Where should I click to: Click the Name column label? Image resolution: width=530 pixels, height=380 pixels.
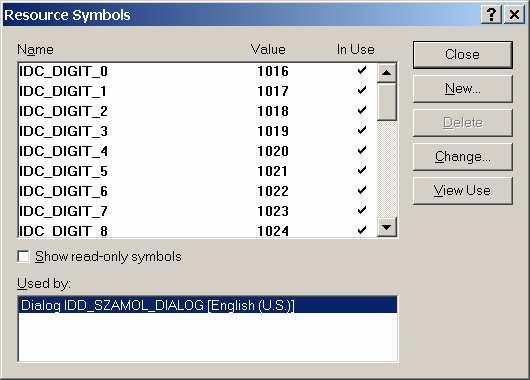point(35,50)
